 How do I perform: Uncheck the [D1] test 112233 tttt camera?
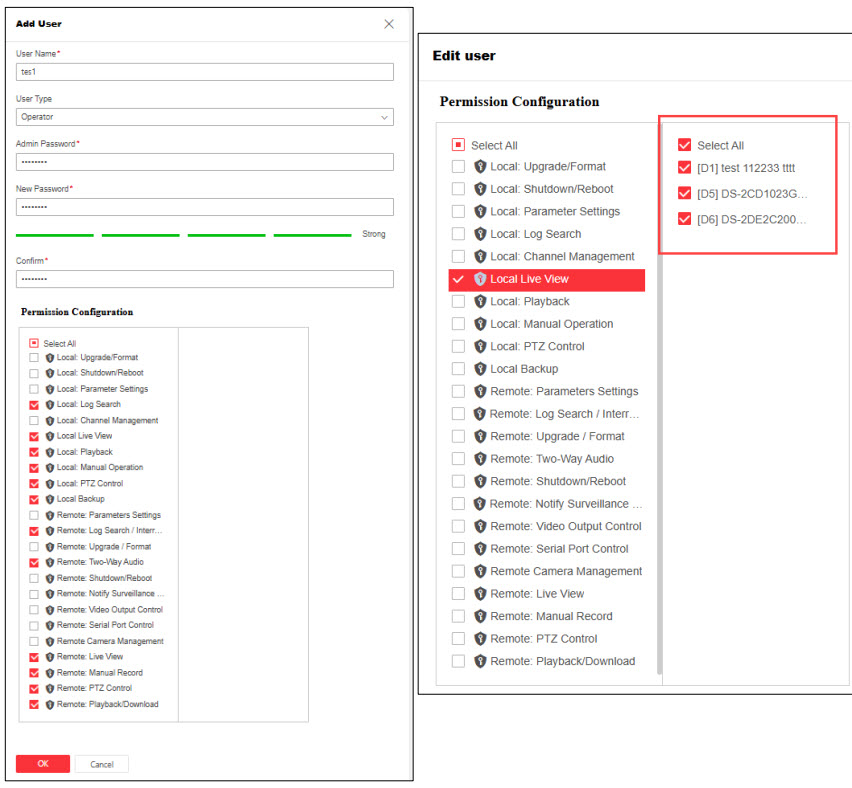[x=684, y=168]
